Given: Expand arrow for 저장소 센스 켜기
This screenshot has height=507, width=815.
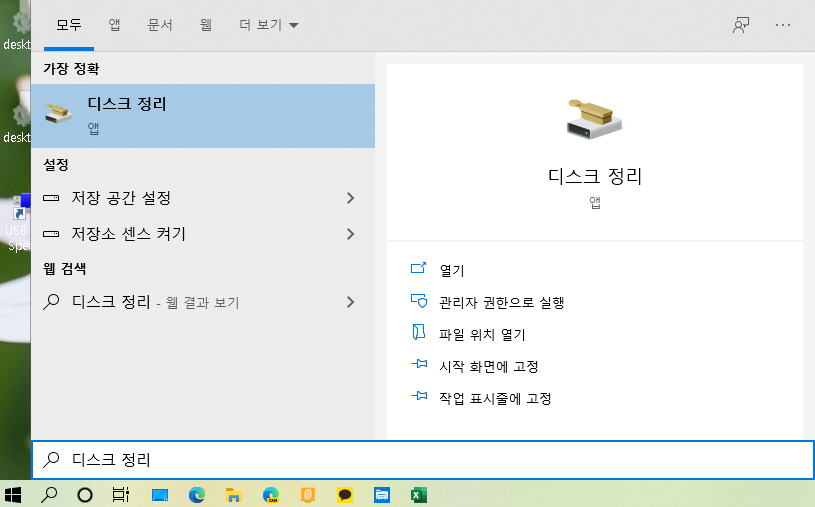Looking at the screenshot, I should click(350, 234).
